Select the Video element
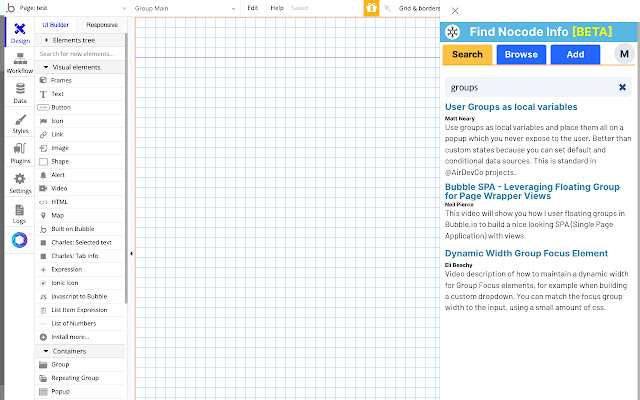 80,188
